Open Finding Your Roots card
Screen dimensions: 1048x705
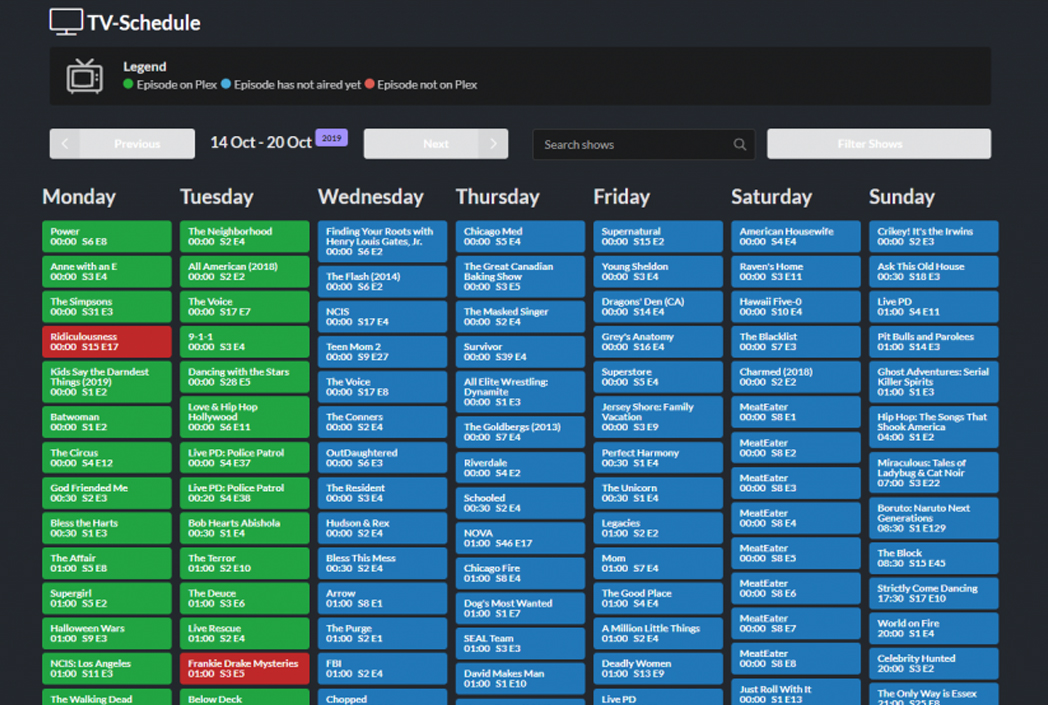pyautogui.click(x=382, y=241)
